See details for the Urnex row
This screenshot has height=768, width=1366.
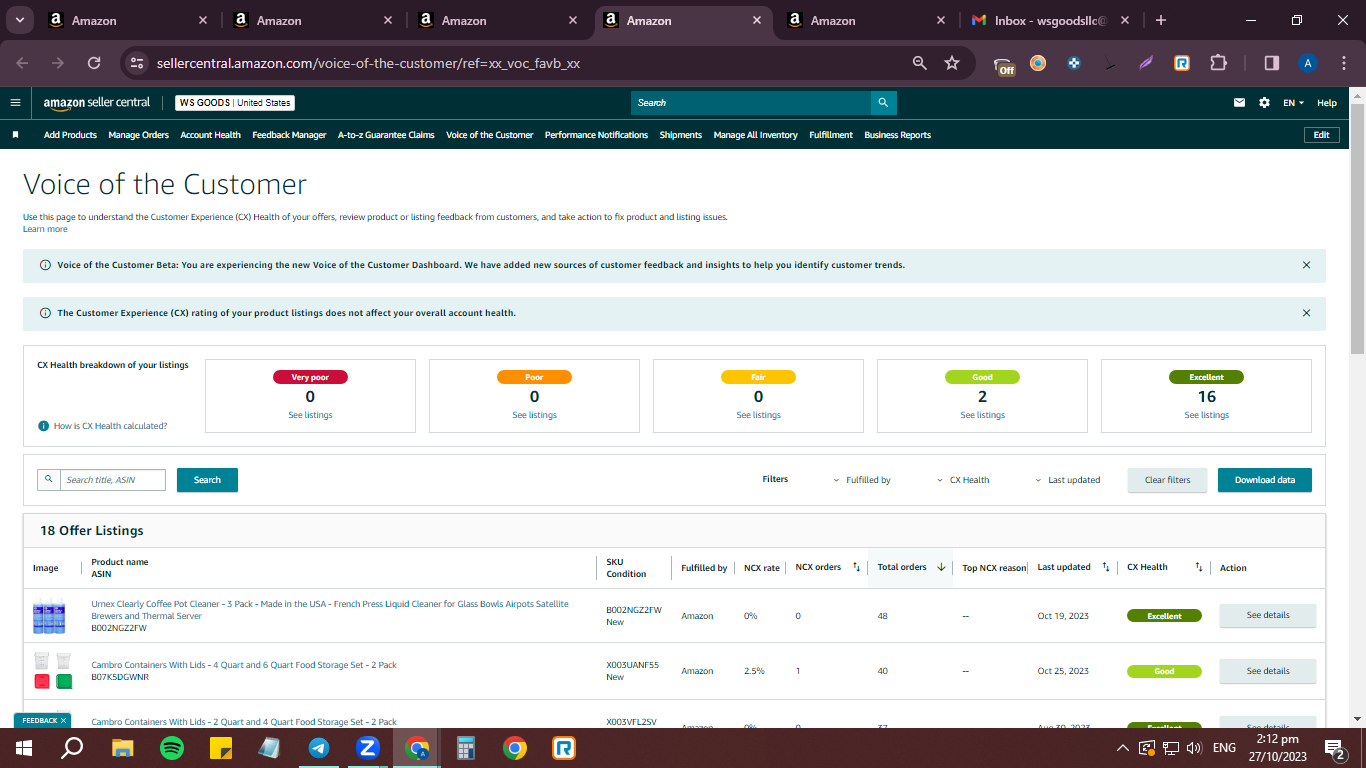click(1268, 615)
